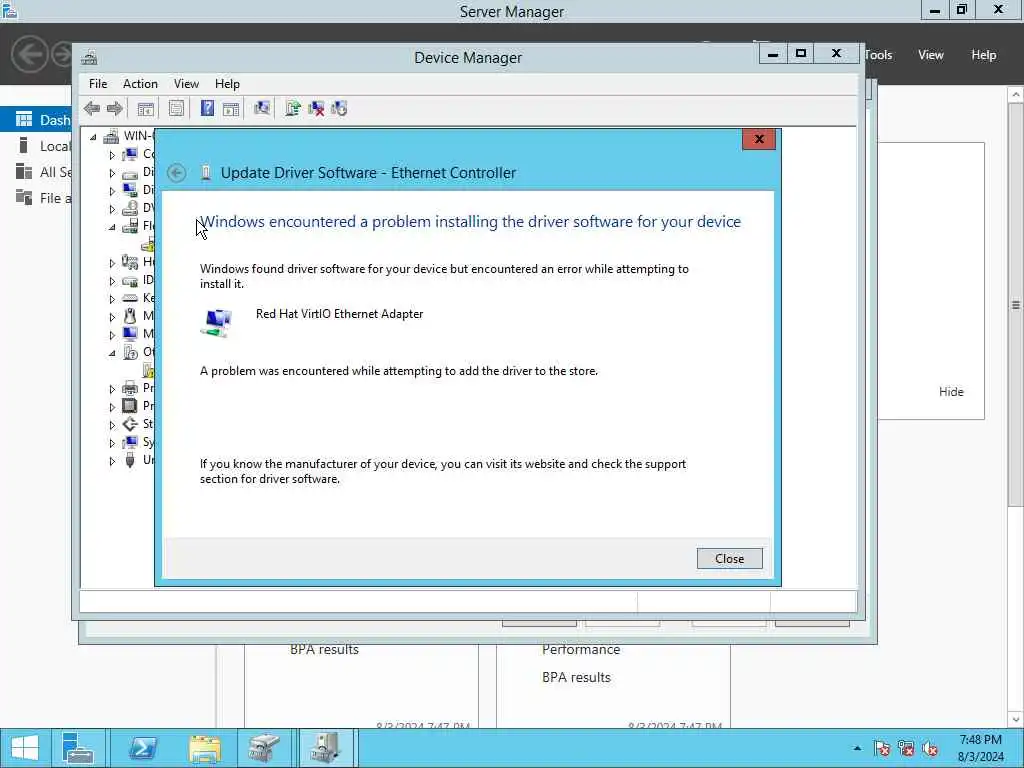1024x768 pixels.
Task: Select the Mice and pointing devices icon
Action: tap(130, 316)
